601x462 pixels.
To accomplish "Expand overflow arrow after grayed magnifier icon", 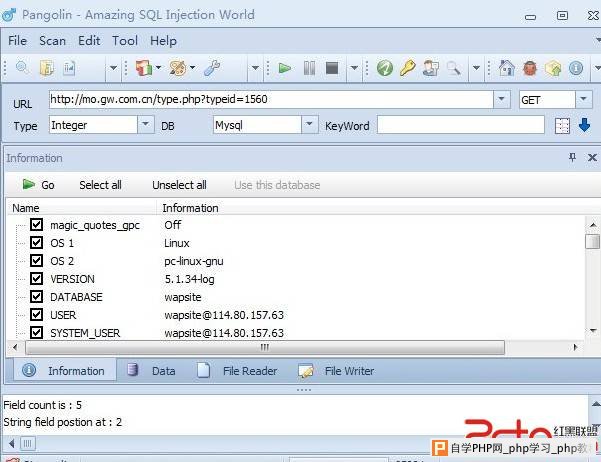I will (476, 68).
